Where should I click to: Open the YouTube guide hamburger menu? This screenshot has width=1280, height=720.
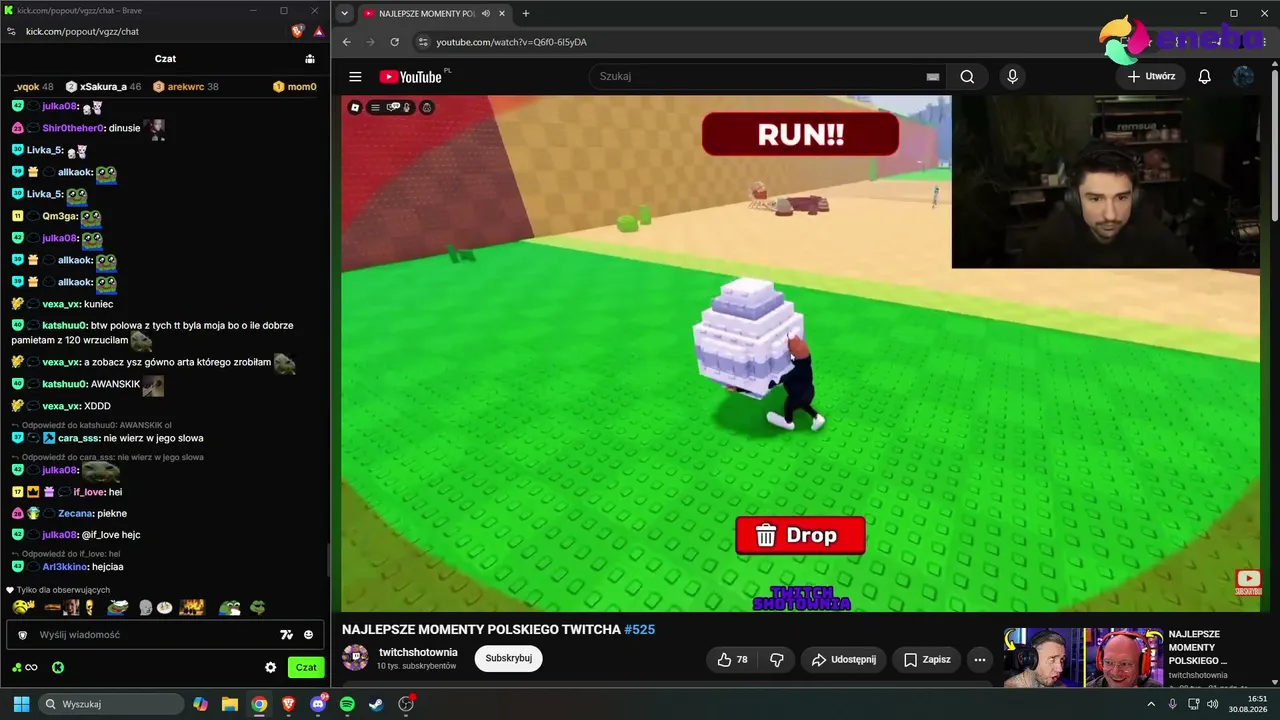[355, 76]
